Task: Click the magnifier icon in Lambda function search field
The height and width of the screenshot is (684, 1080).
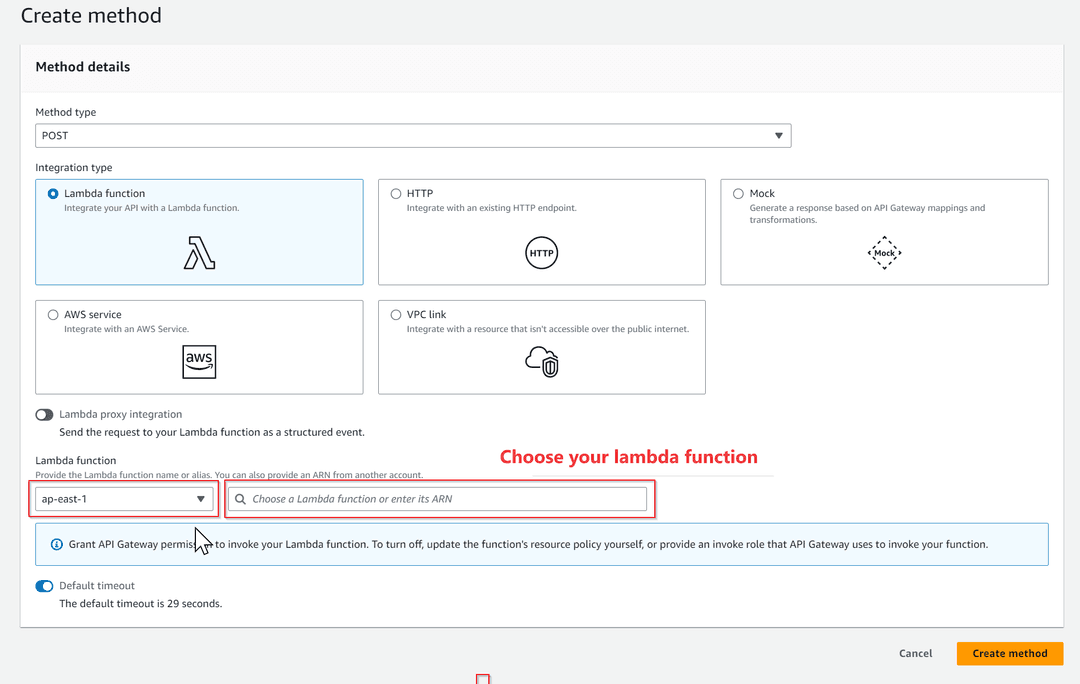Action: (x=240, y=498)
